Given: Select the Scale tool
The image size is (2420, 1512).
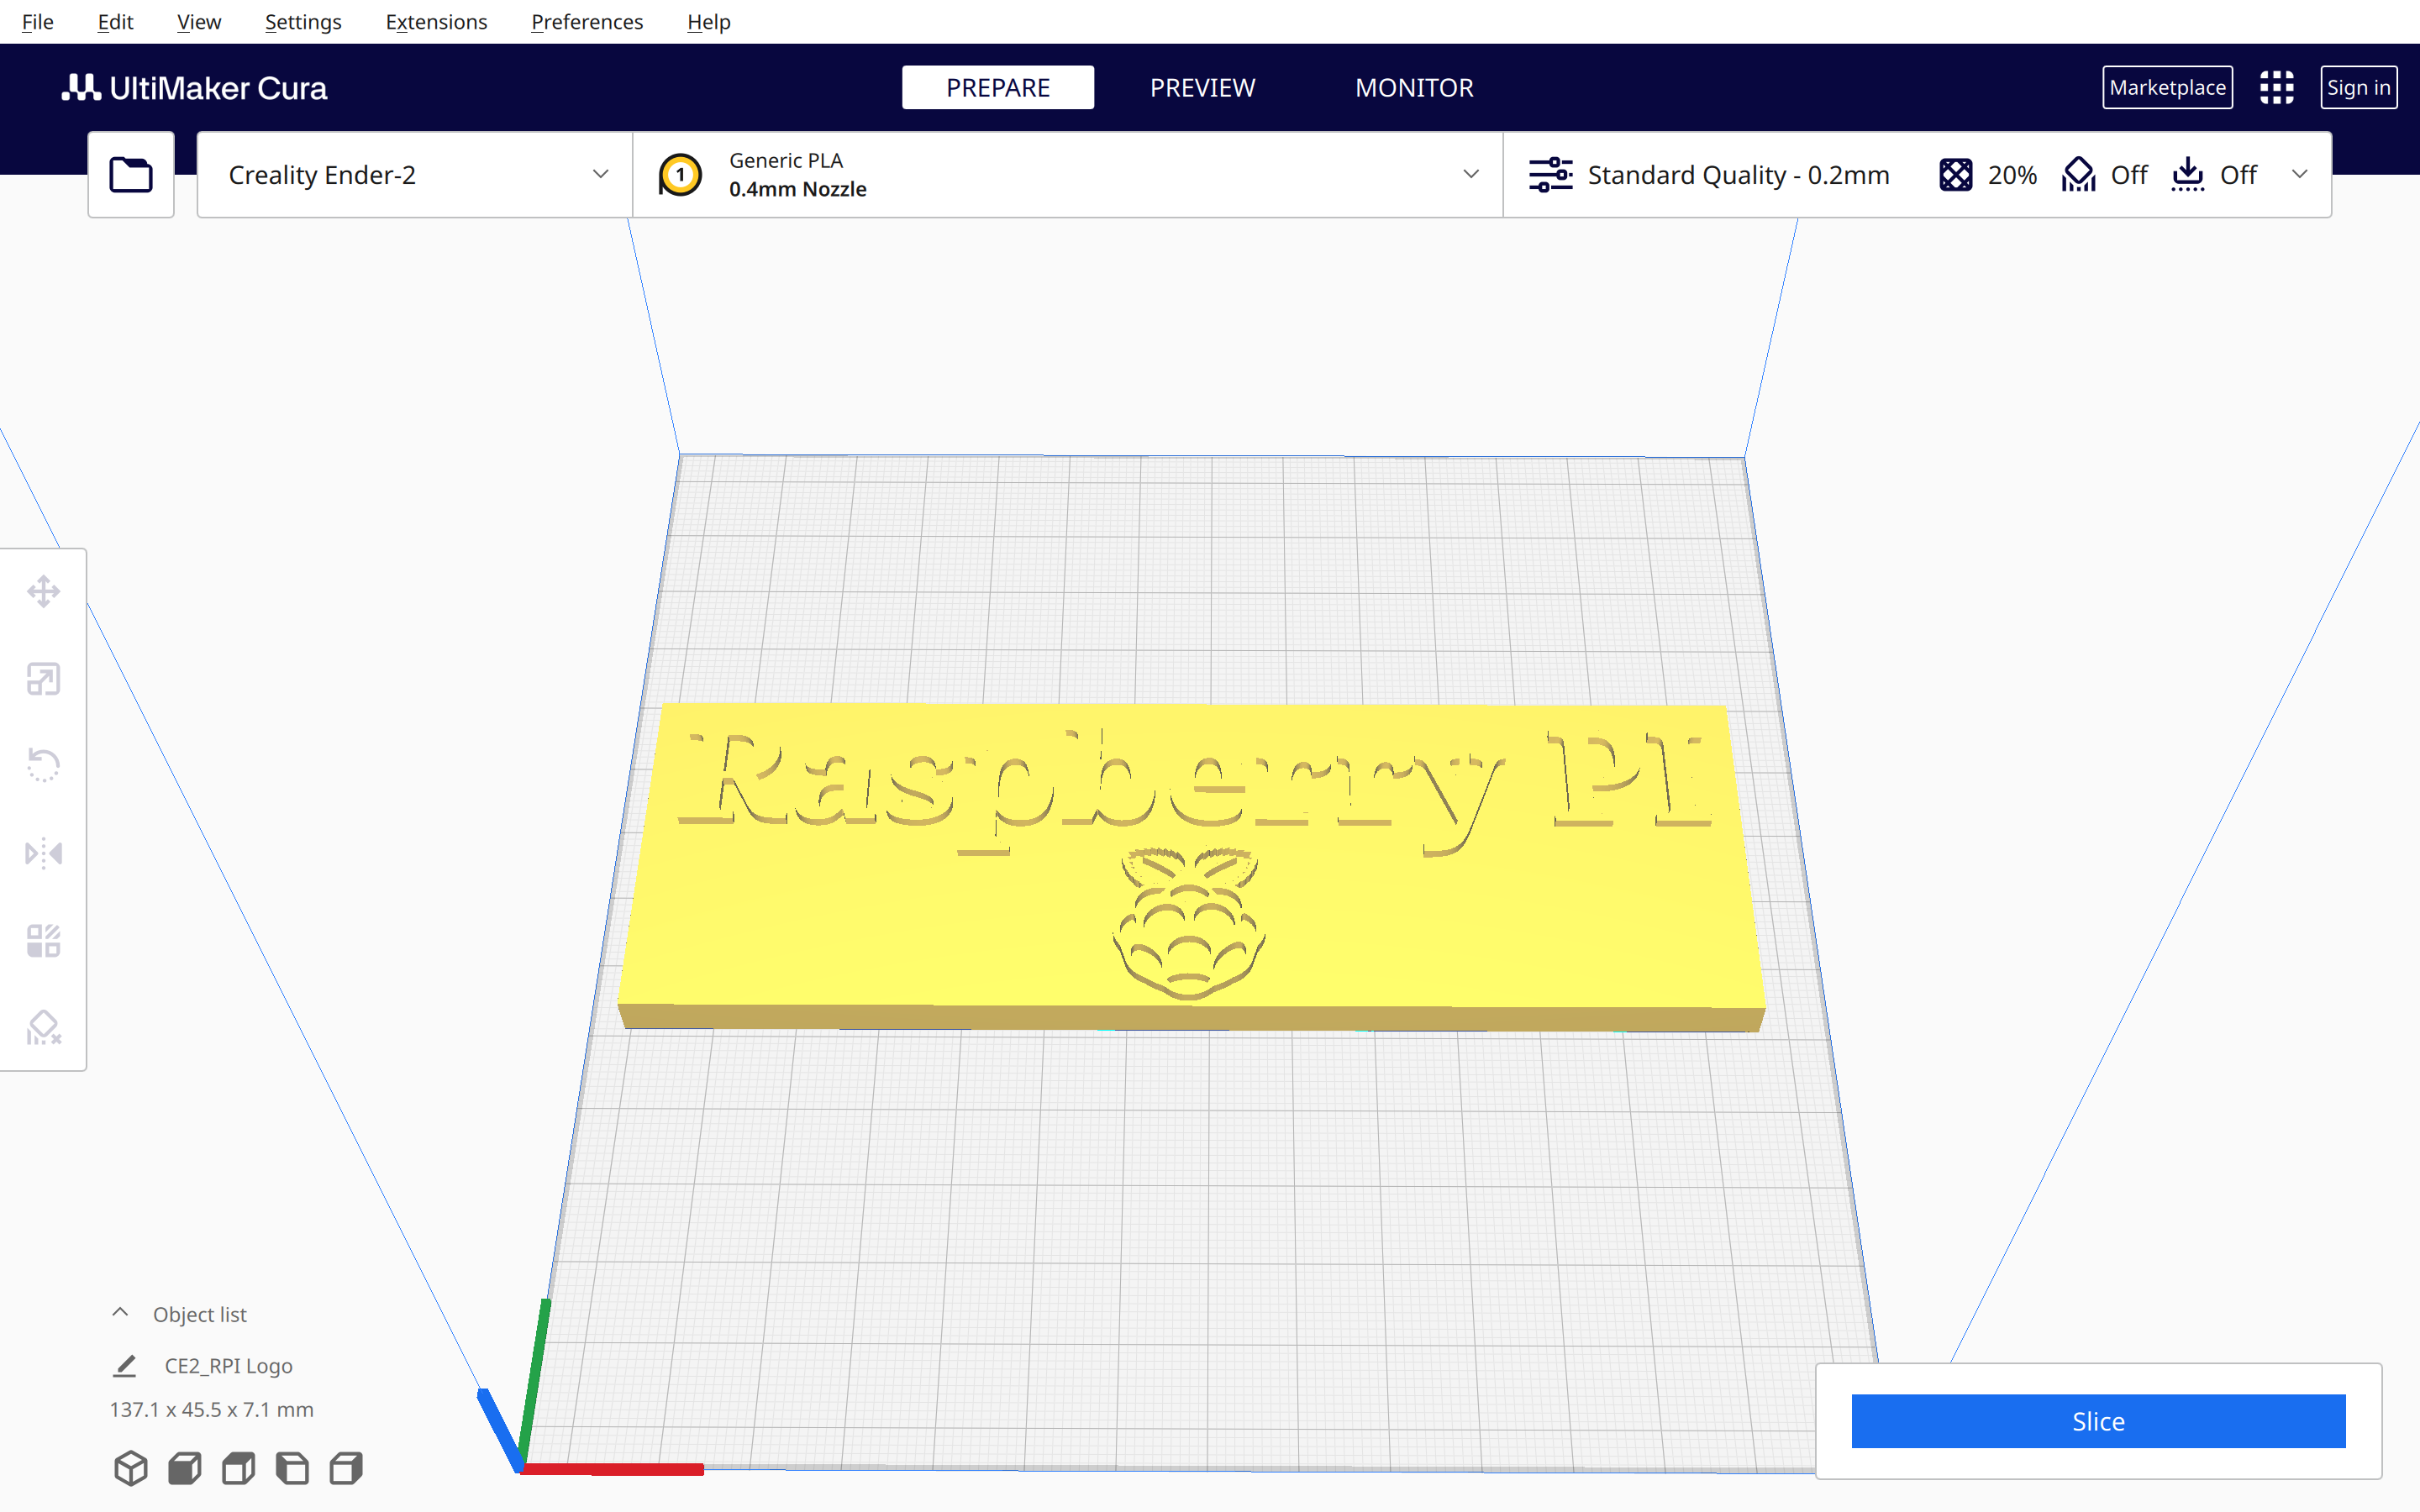Looking at the screenshot, I should point(43,678).
